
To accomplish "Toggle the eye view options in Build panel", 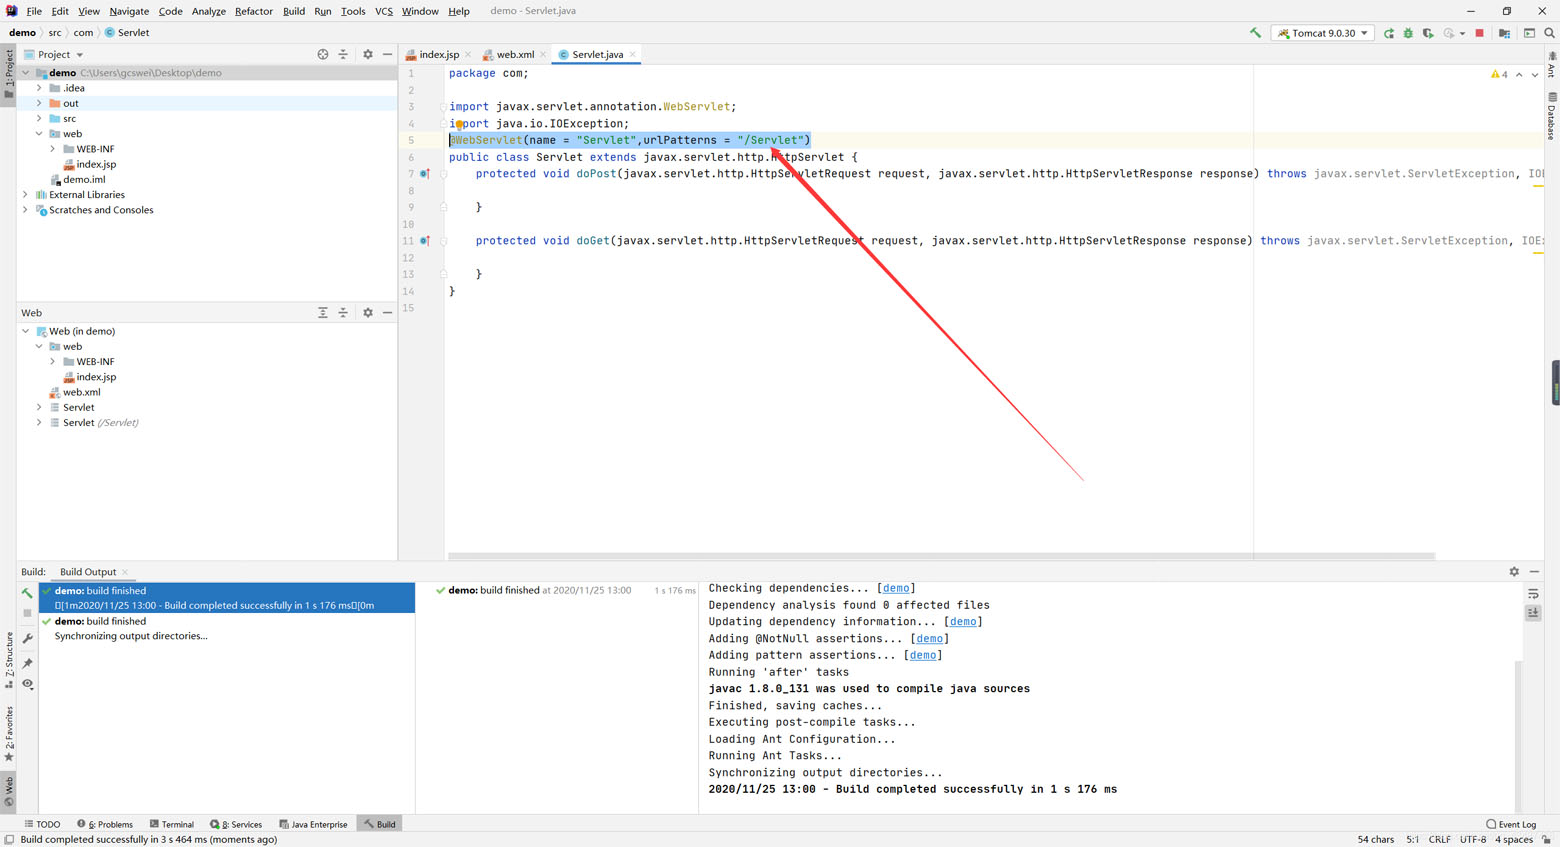I will coord(28,684).
